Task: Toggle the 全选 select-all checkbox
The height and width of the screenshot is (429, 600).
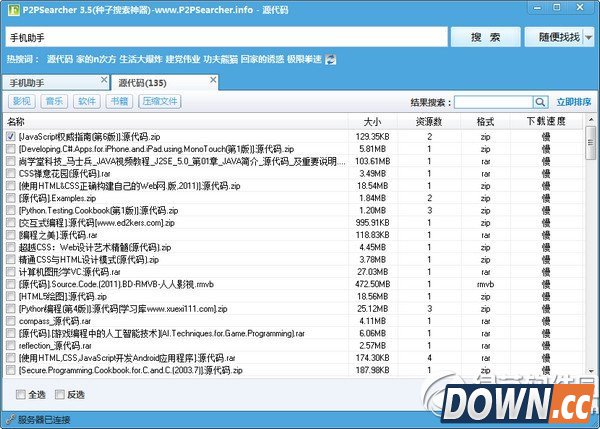Action: click(21, 394)
